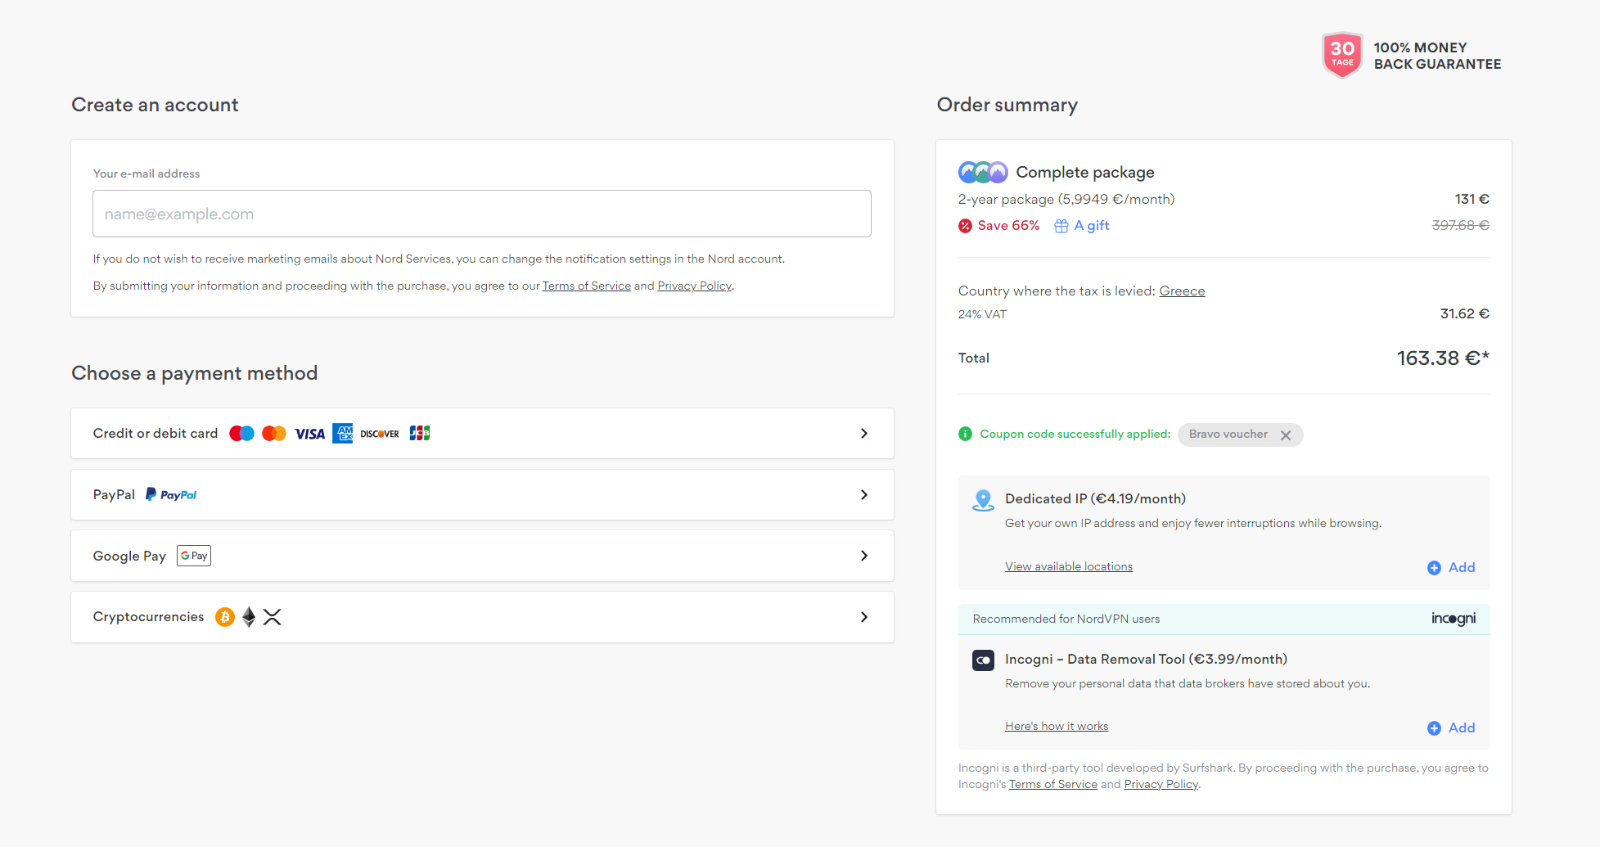Choose Google Pay as payment method

(x=482, y=556)
